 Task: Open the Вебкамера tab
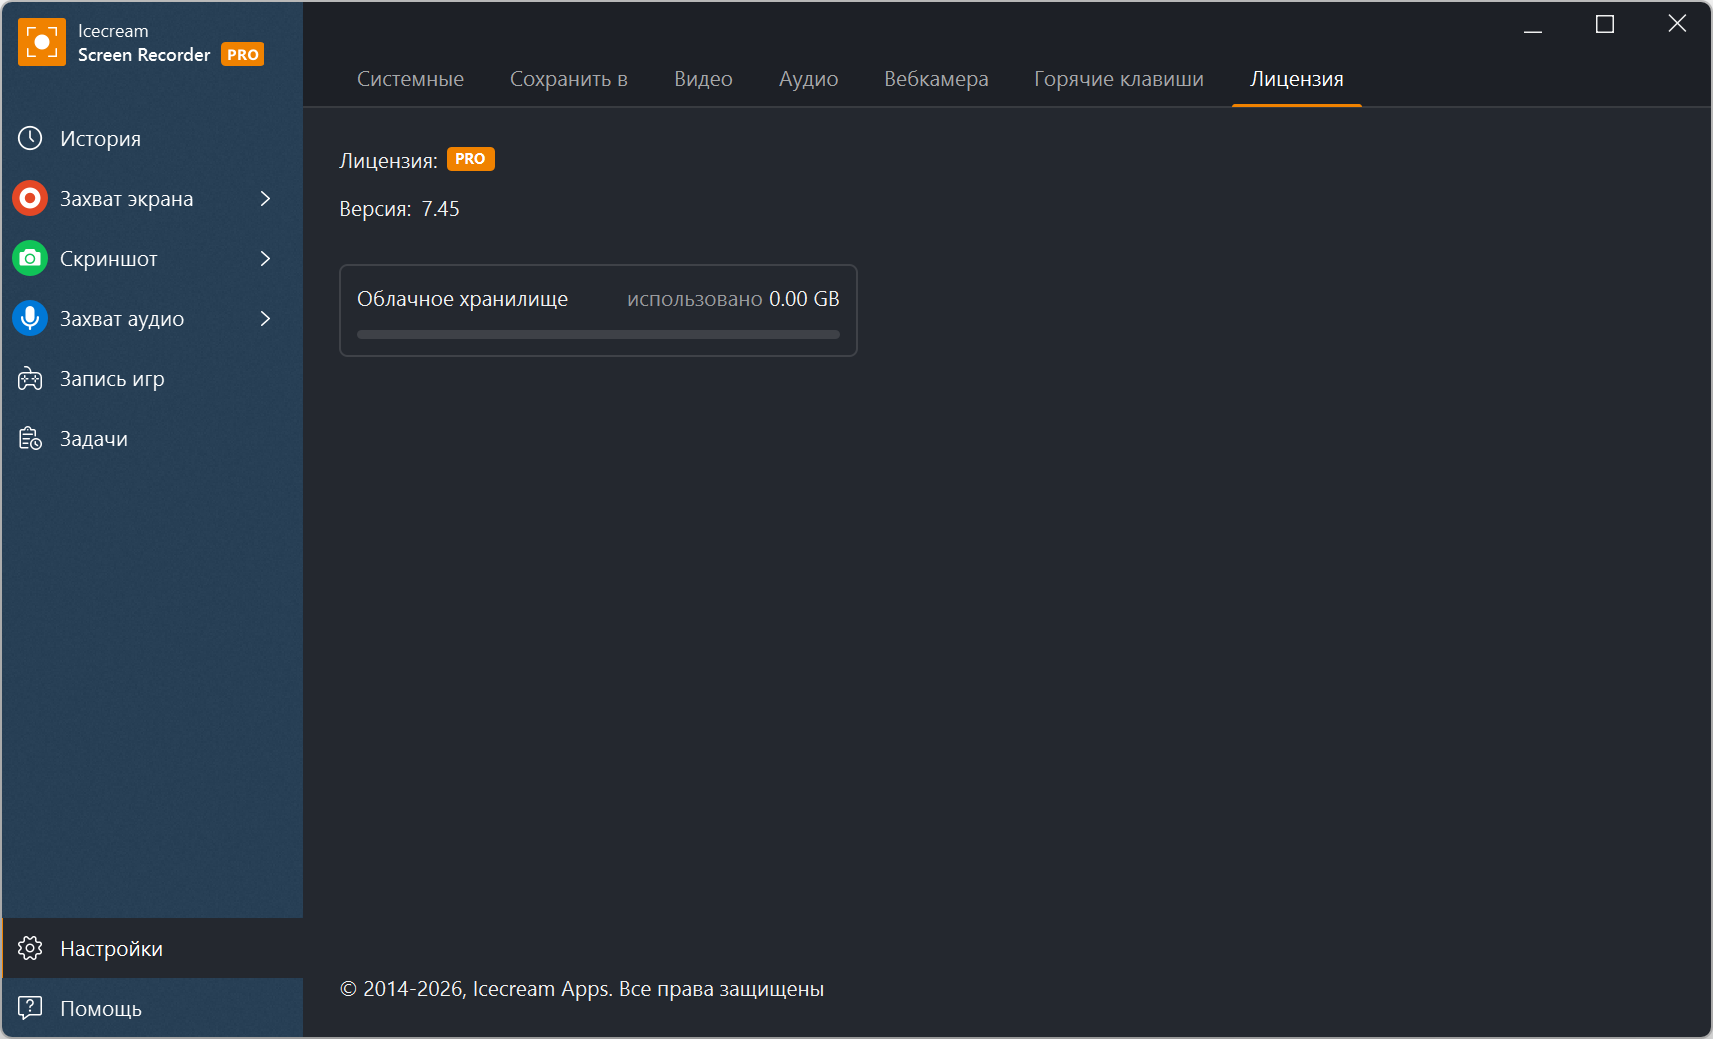936,79
